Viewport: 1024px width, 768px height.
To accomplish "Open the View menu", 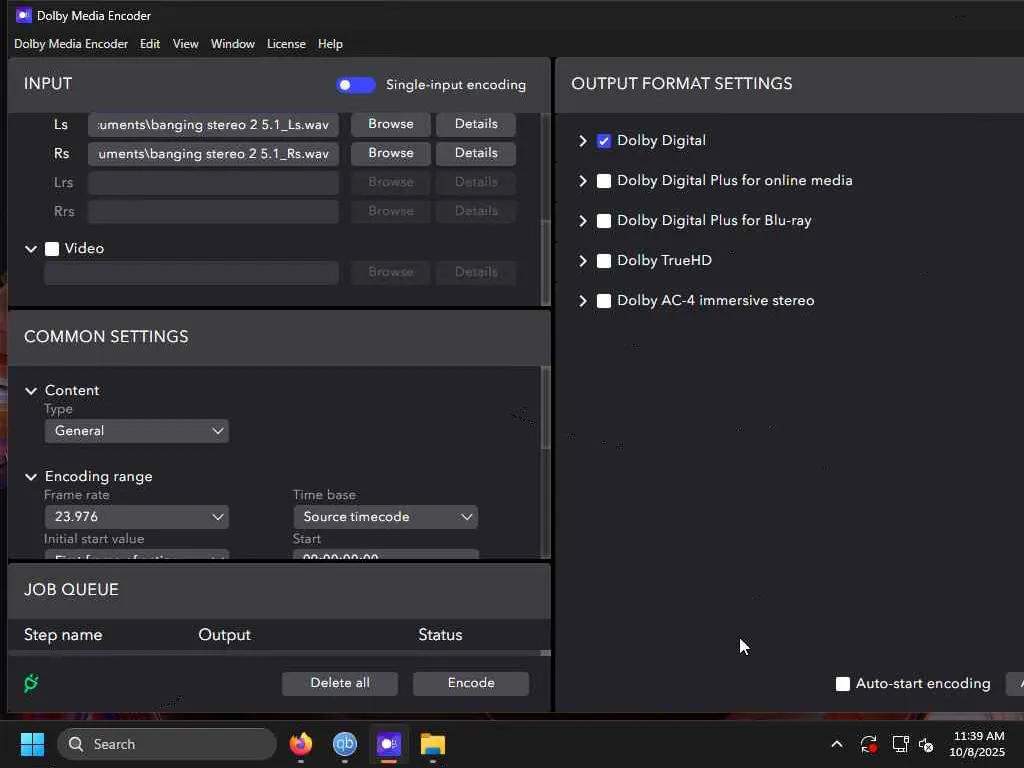I will point(185,44).
